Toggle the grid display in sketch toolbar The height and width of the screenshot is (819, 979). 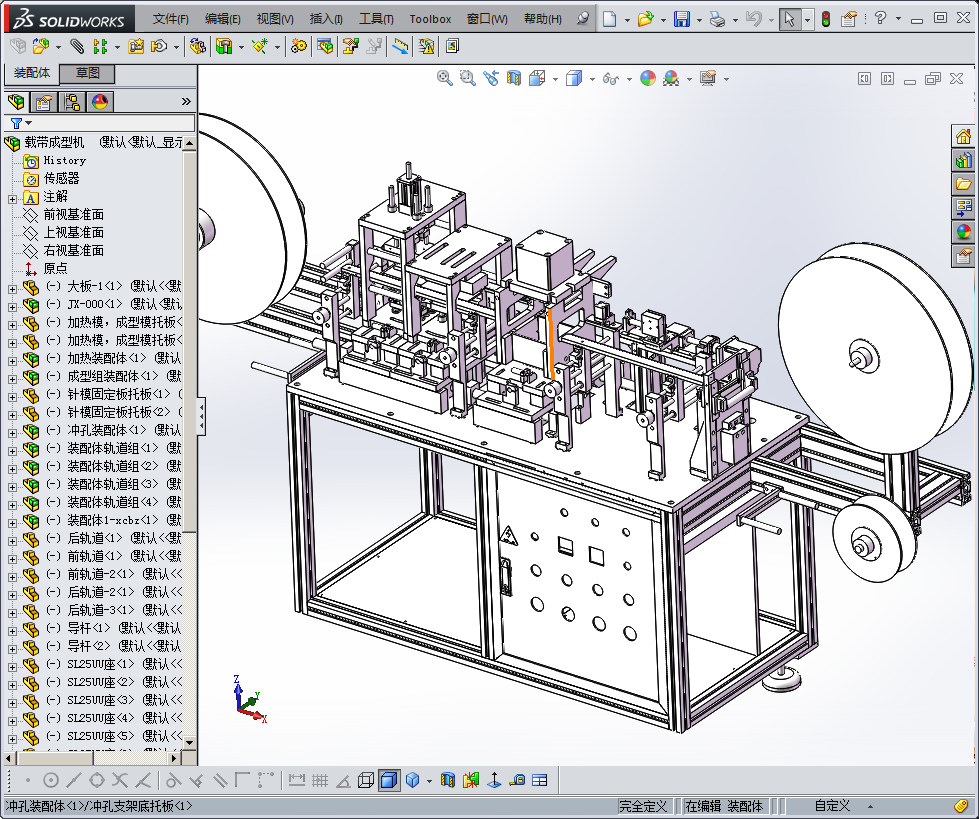click(320, 780)
